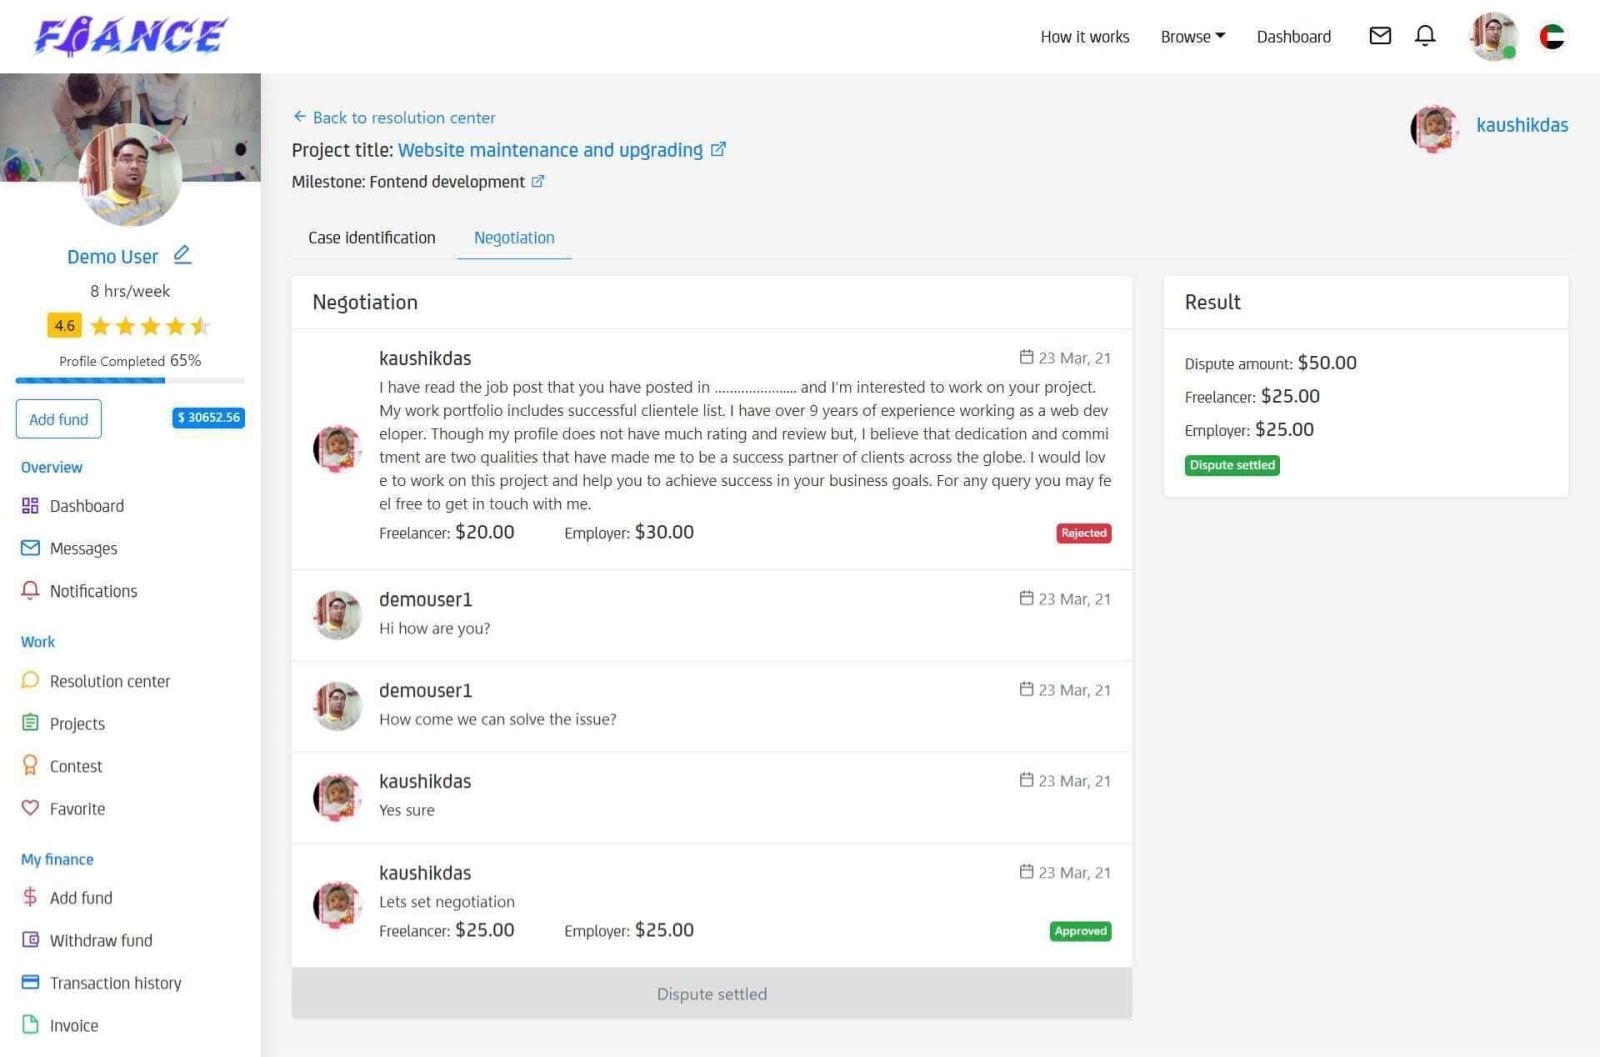Image resolution: width=1600 pixels, height=1057 pixels.
Task: Open external link icon next to project title
Action: [718, 149]
